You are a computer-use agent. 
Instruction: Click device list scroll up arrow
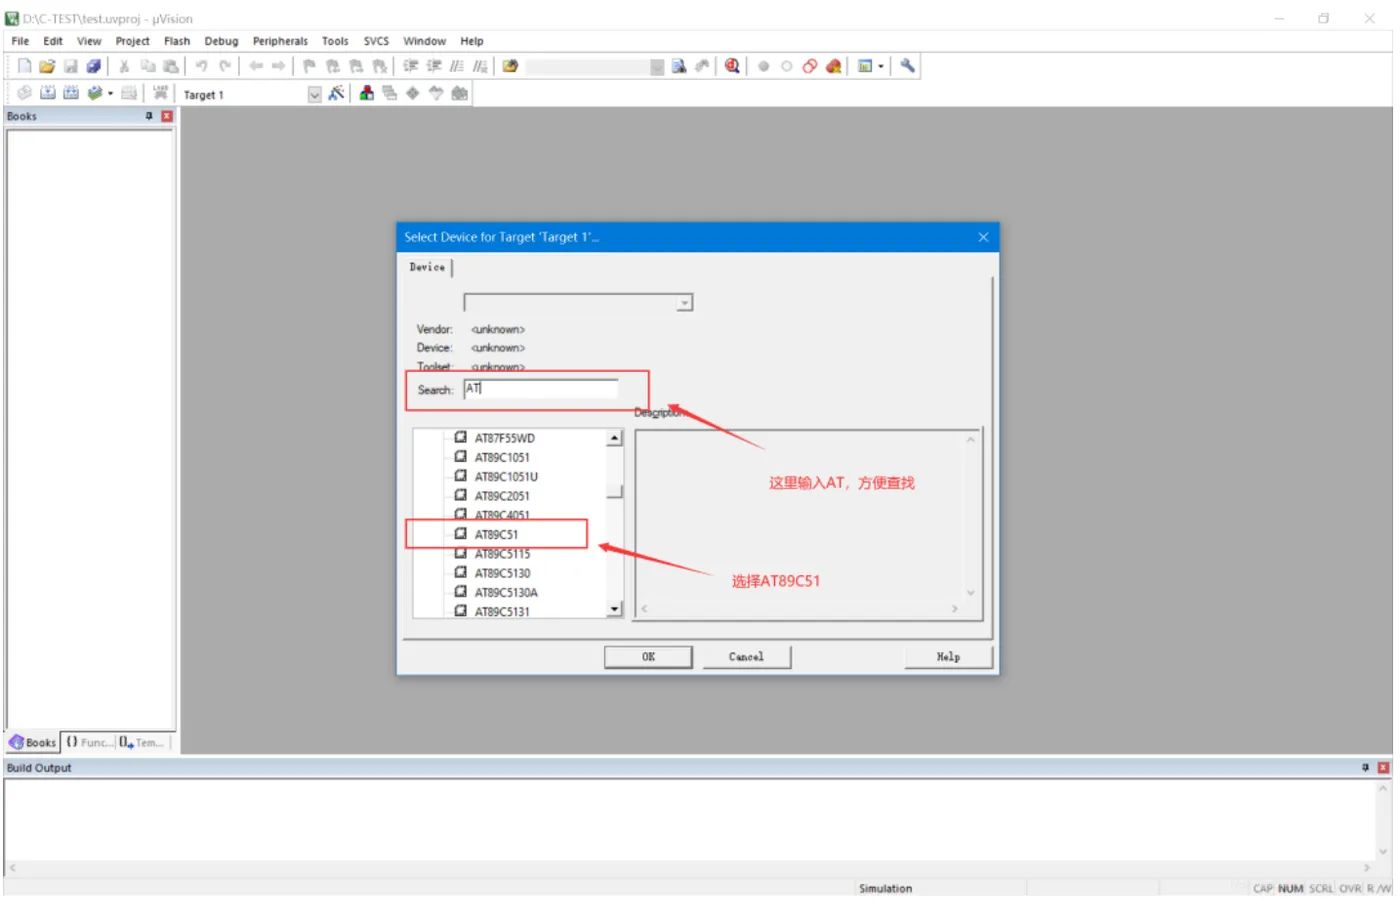point(615,439)
